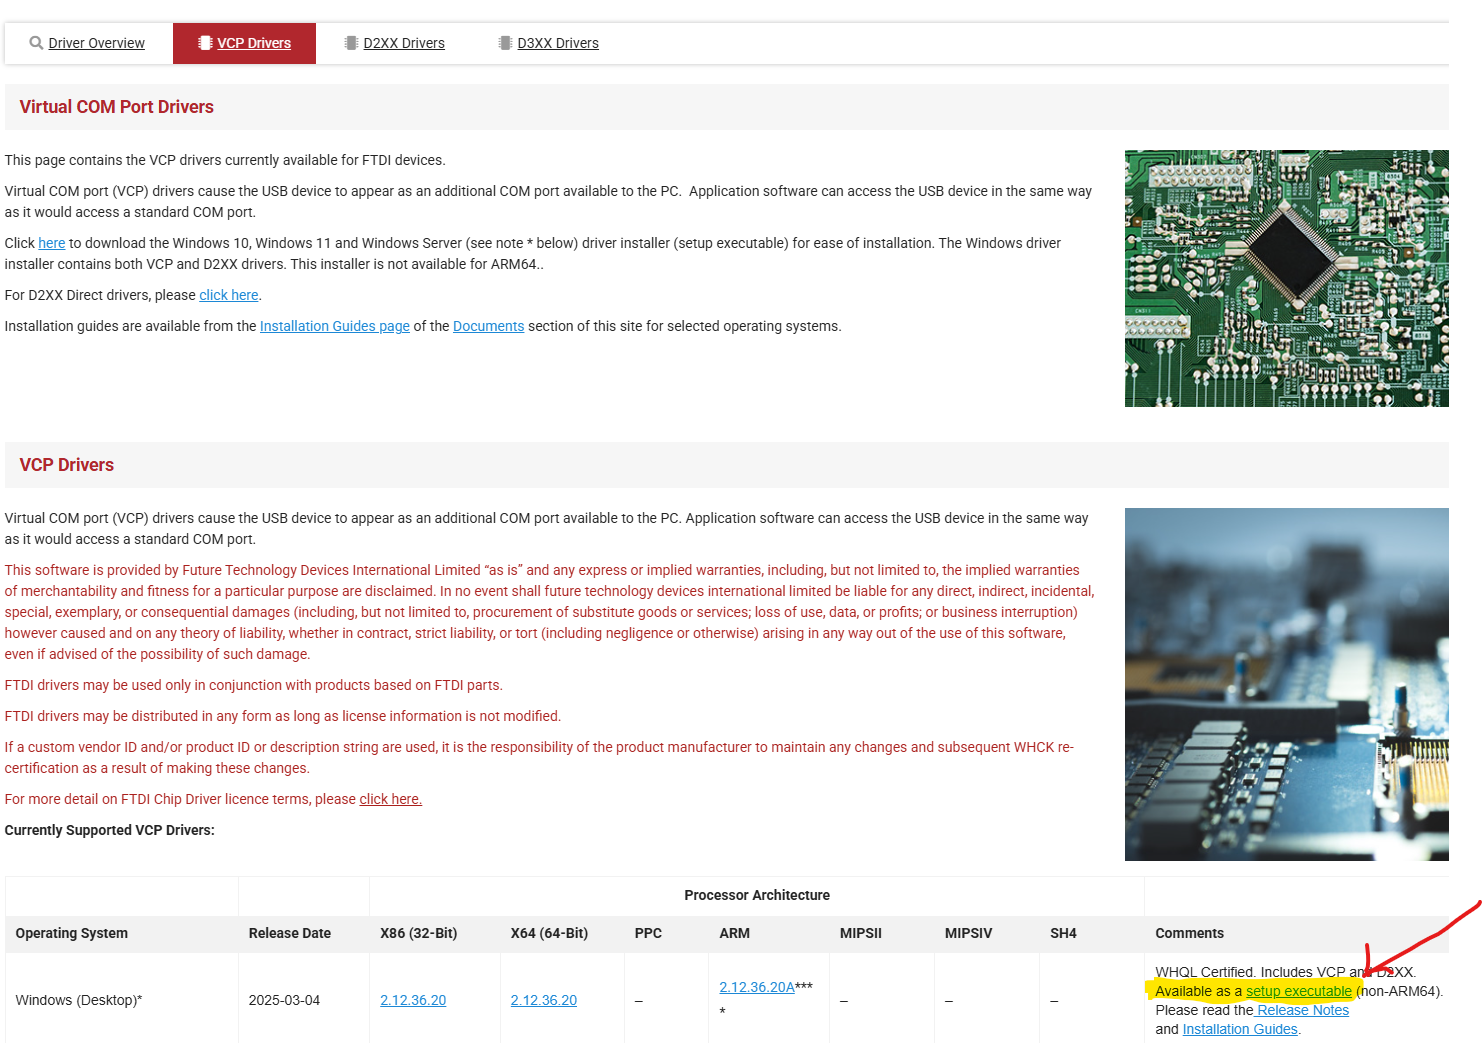Click the magnifier icon beside Driver Overview
The image size is (1483, 1043).
(36, 43)
